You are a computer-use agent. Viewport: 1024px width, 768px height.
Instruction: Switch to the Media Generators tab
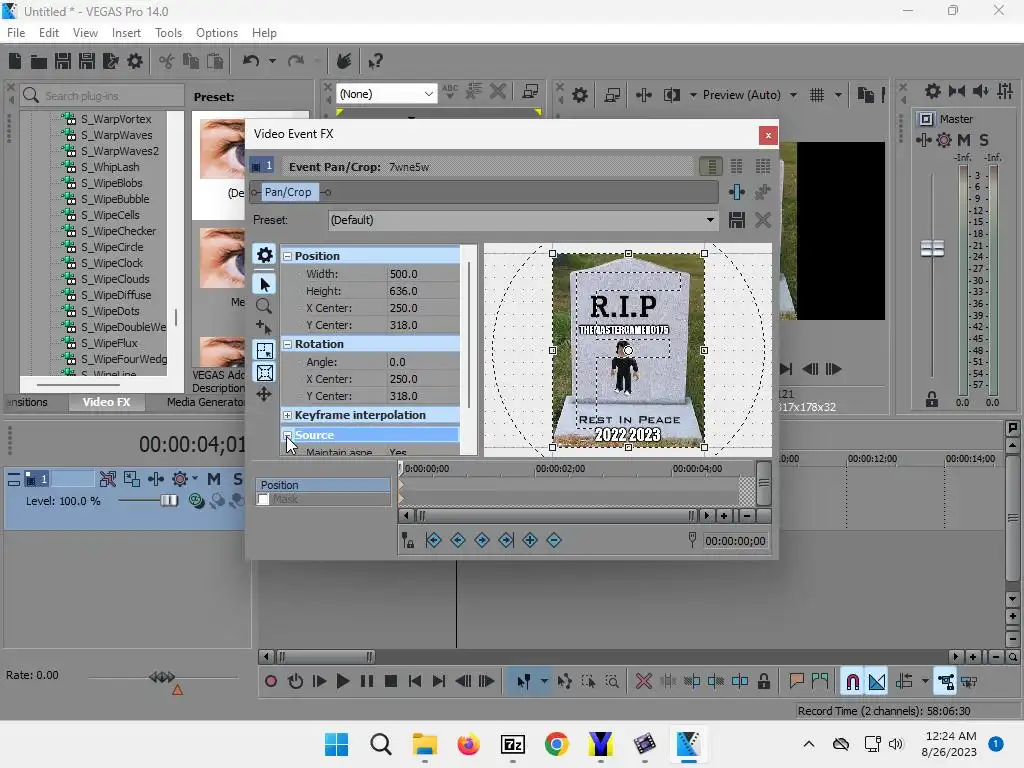(205, 402)
